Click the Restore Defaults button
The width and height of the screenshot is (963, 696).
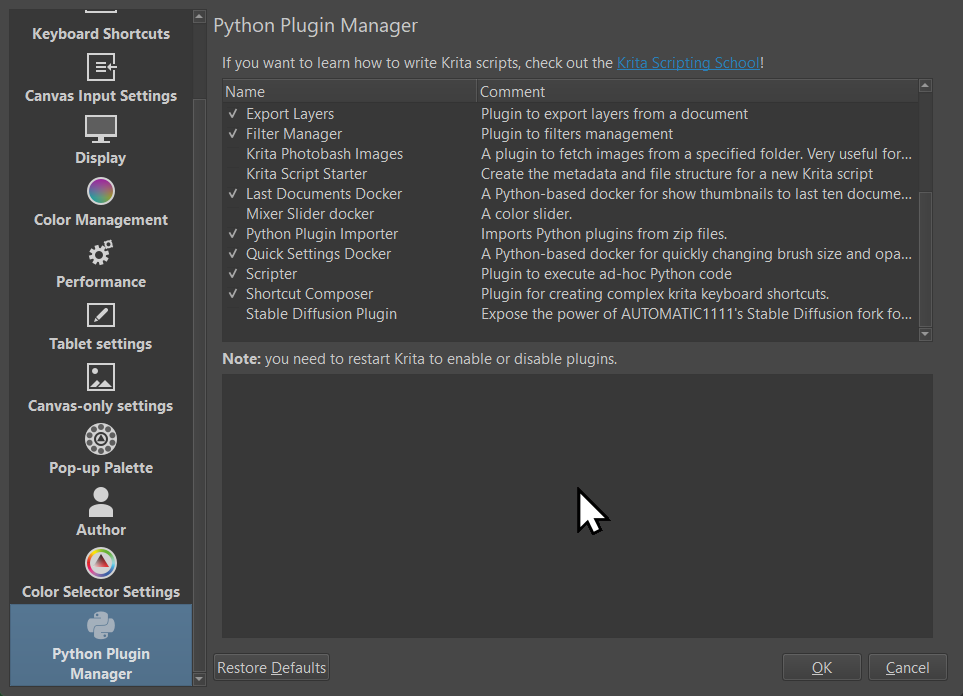click(x=272, y=667)
